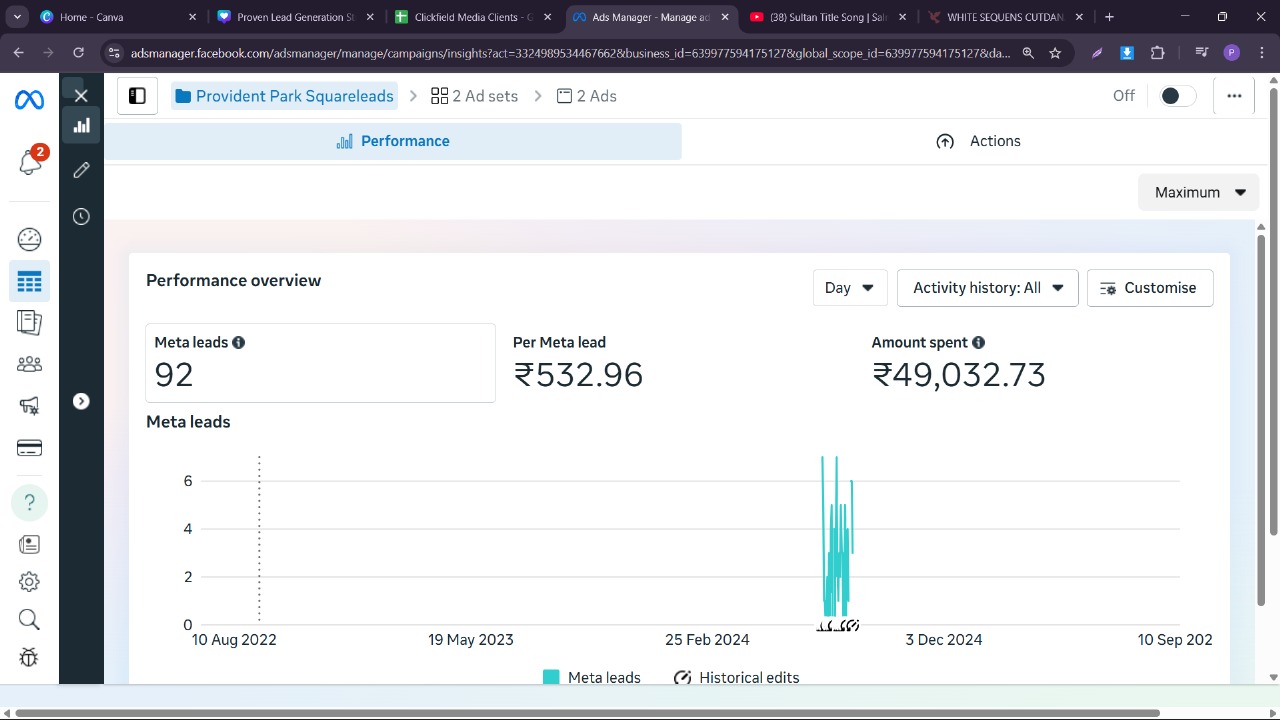Toggle the side panel layout button
The height and width of the screenshot is (720, 1280).
pyautogui.click(x=137, y=96)
